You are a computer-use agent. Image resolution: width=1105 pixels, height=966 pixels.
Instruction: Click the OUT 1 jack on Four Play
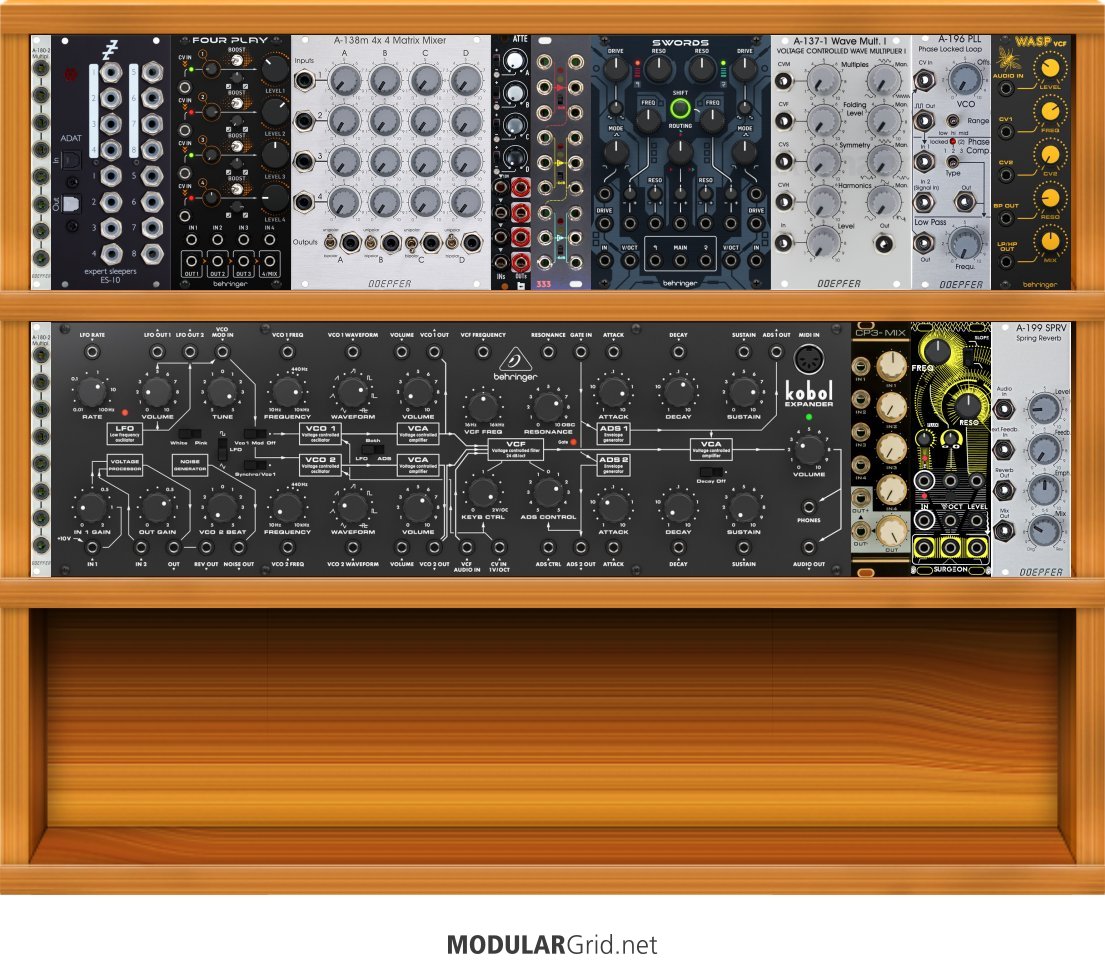pyautogui.click(x=192, y=262)
